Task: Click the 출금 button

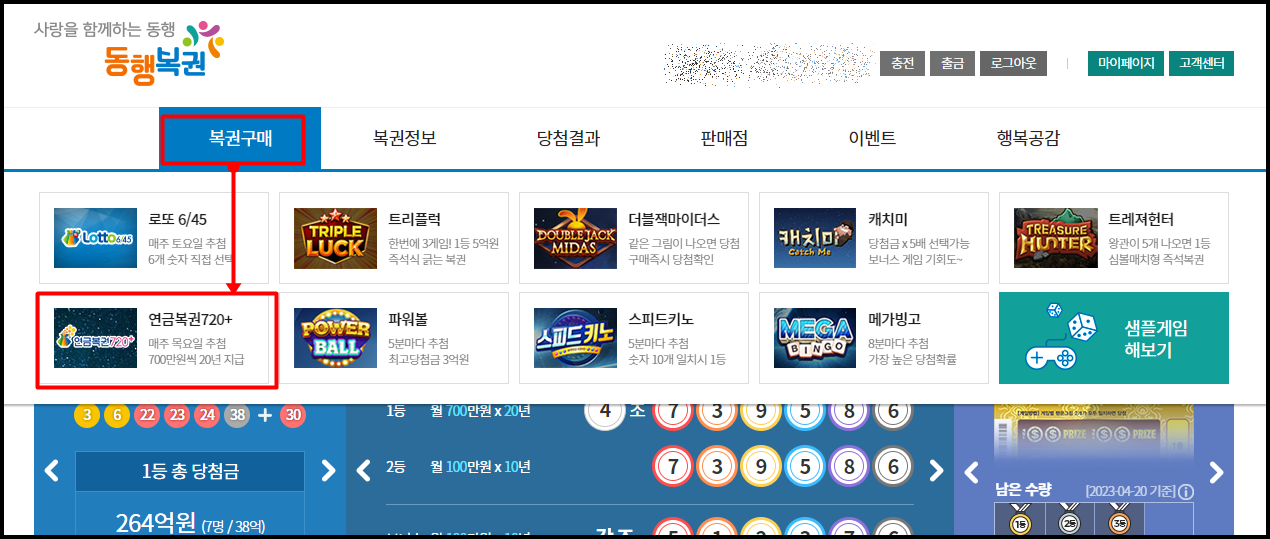Action: point(952,63)
